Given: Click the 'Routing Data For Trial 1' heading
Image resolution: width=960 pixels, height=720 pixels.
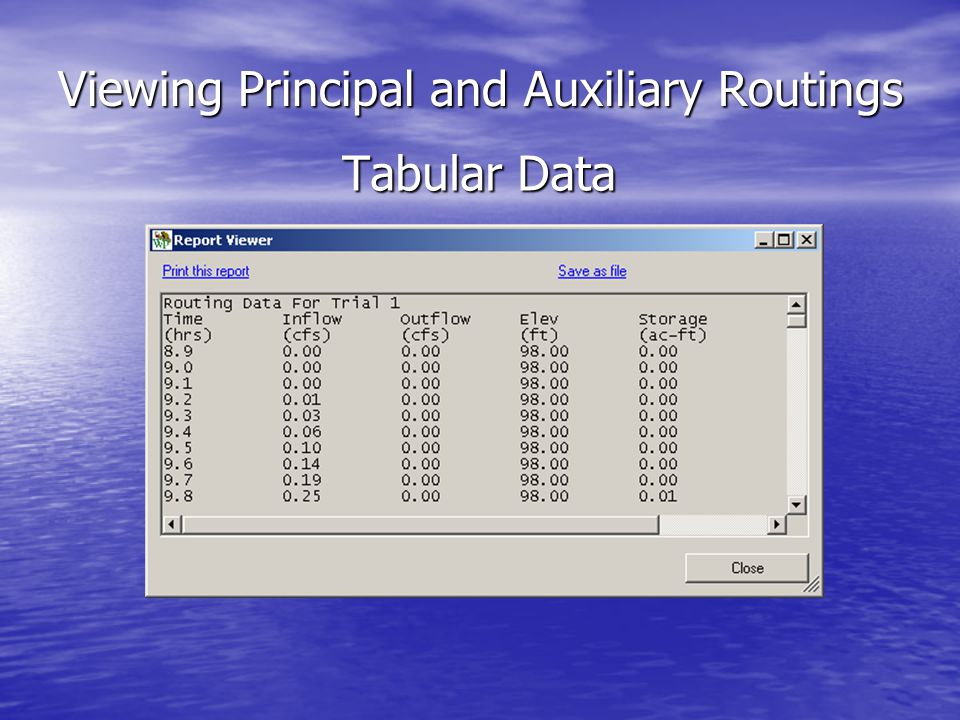Looking at the screenshot, I should (x=282, y=303).
